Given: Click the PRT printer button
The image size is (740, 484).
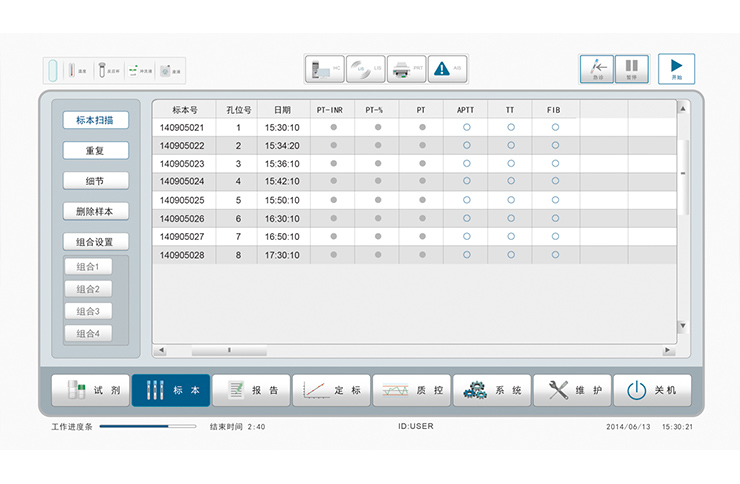Looking at the screenshot, I should (406, 69).
